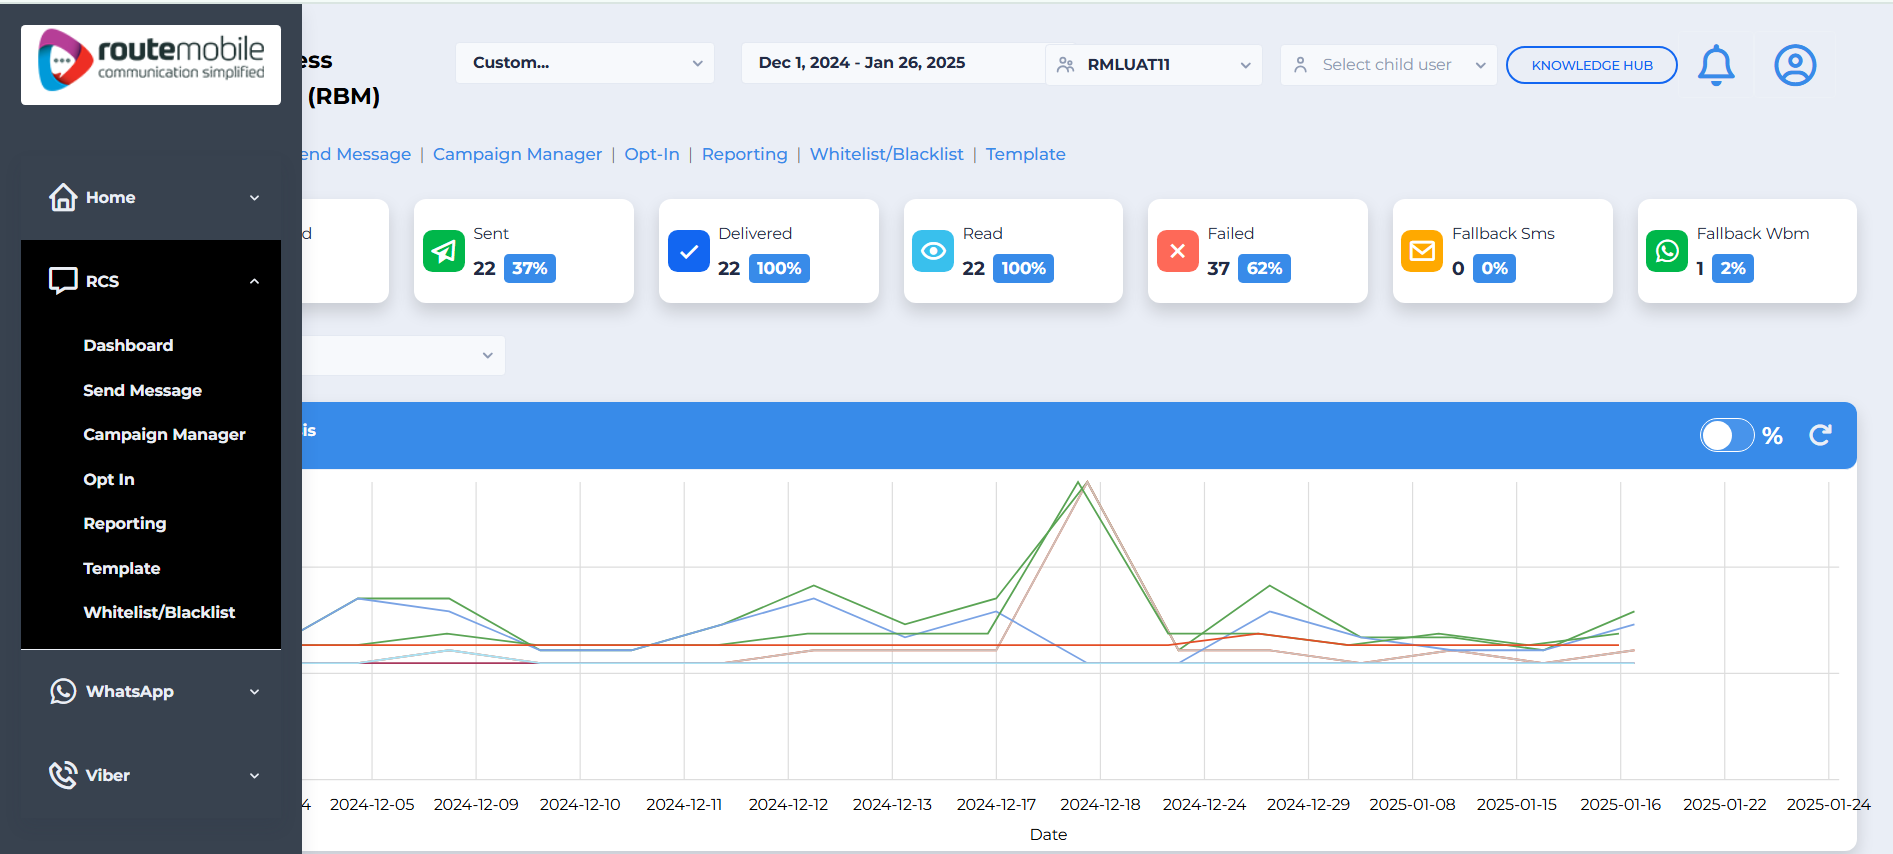Click the KNOWLEDGE HUB button
1893x854 pixels.
1592,65
